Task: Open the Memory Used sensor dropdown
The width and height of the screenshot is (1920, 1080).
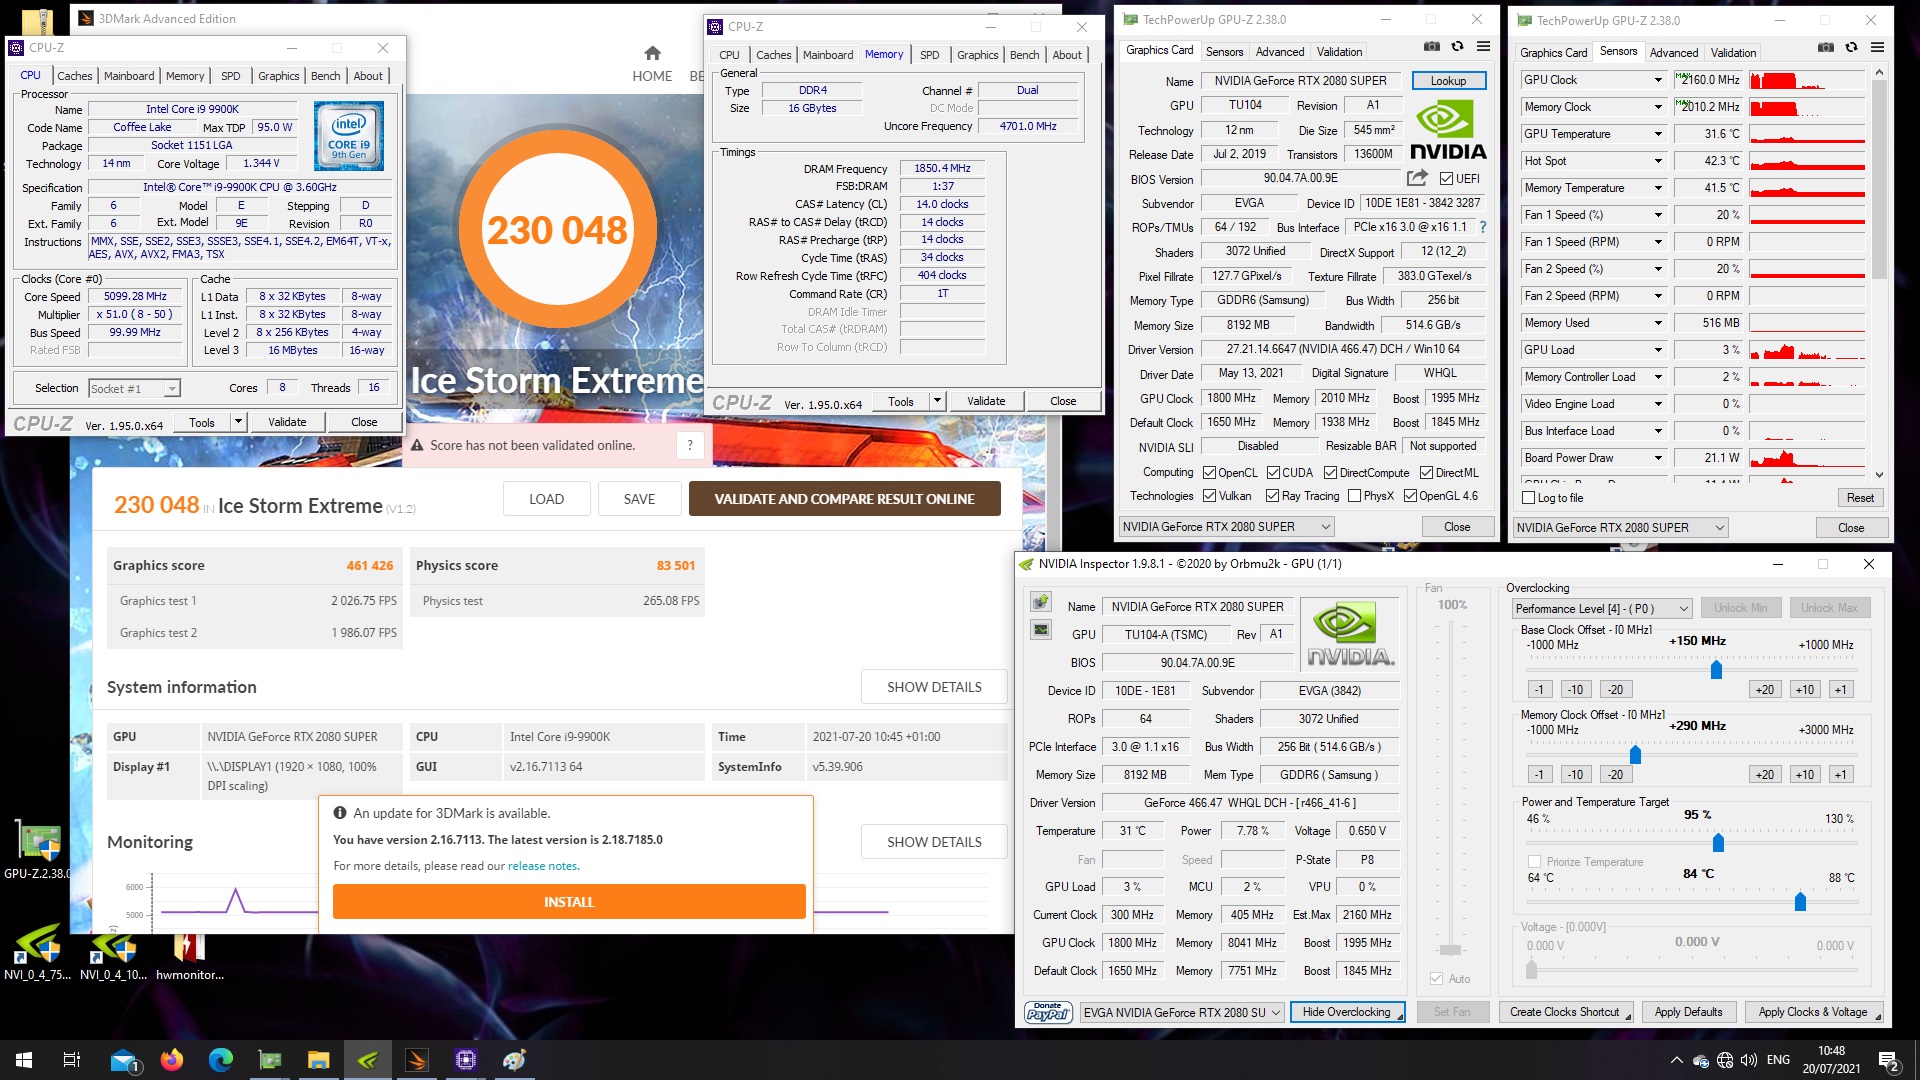Action: pos(1658,323)
